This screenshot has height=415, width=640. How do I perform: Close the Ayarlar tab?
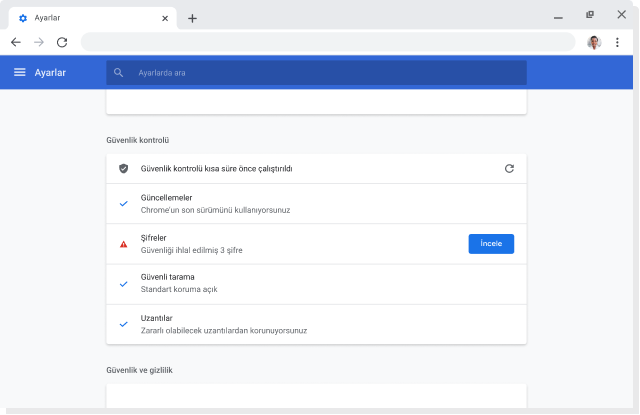coord(165,18)
